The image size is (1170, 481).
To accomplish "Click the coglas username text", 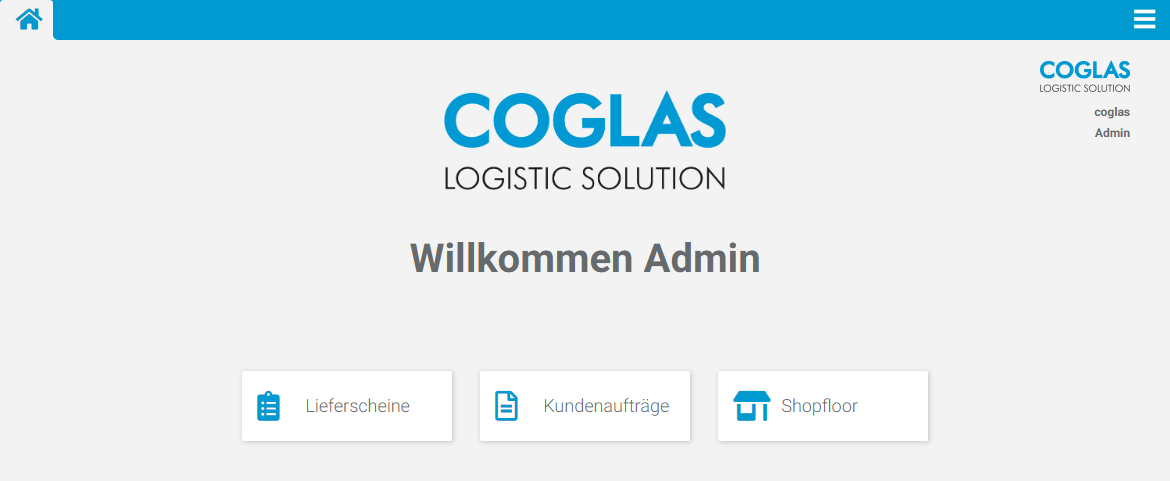I will pos(1112,113).
